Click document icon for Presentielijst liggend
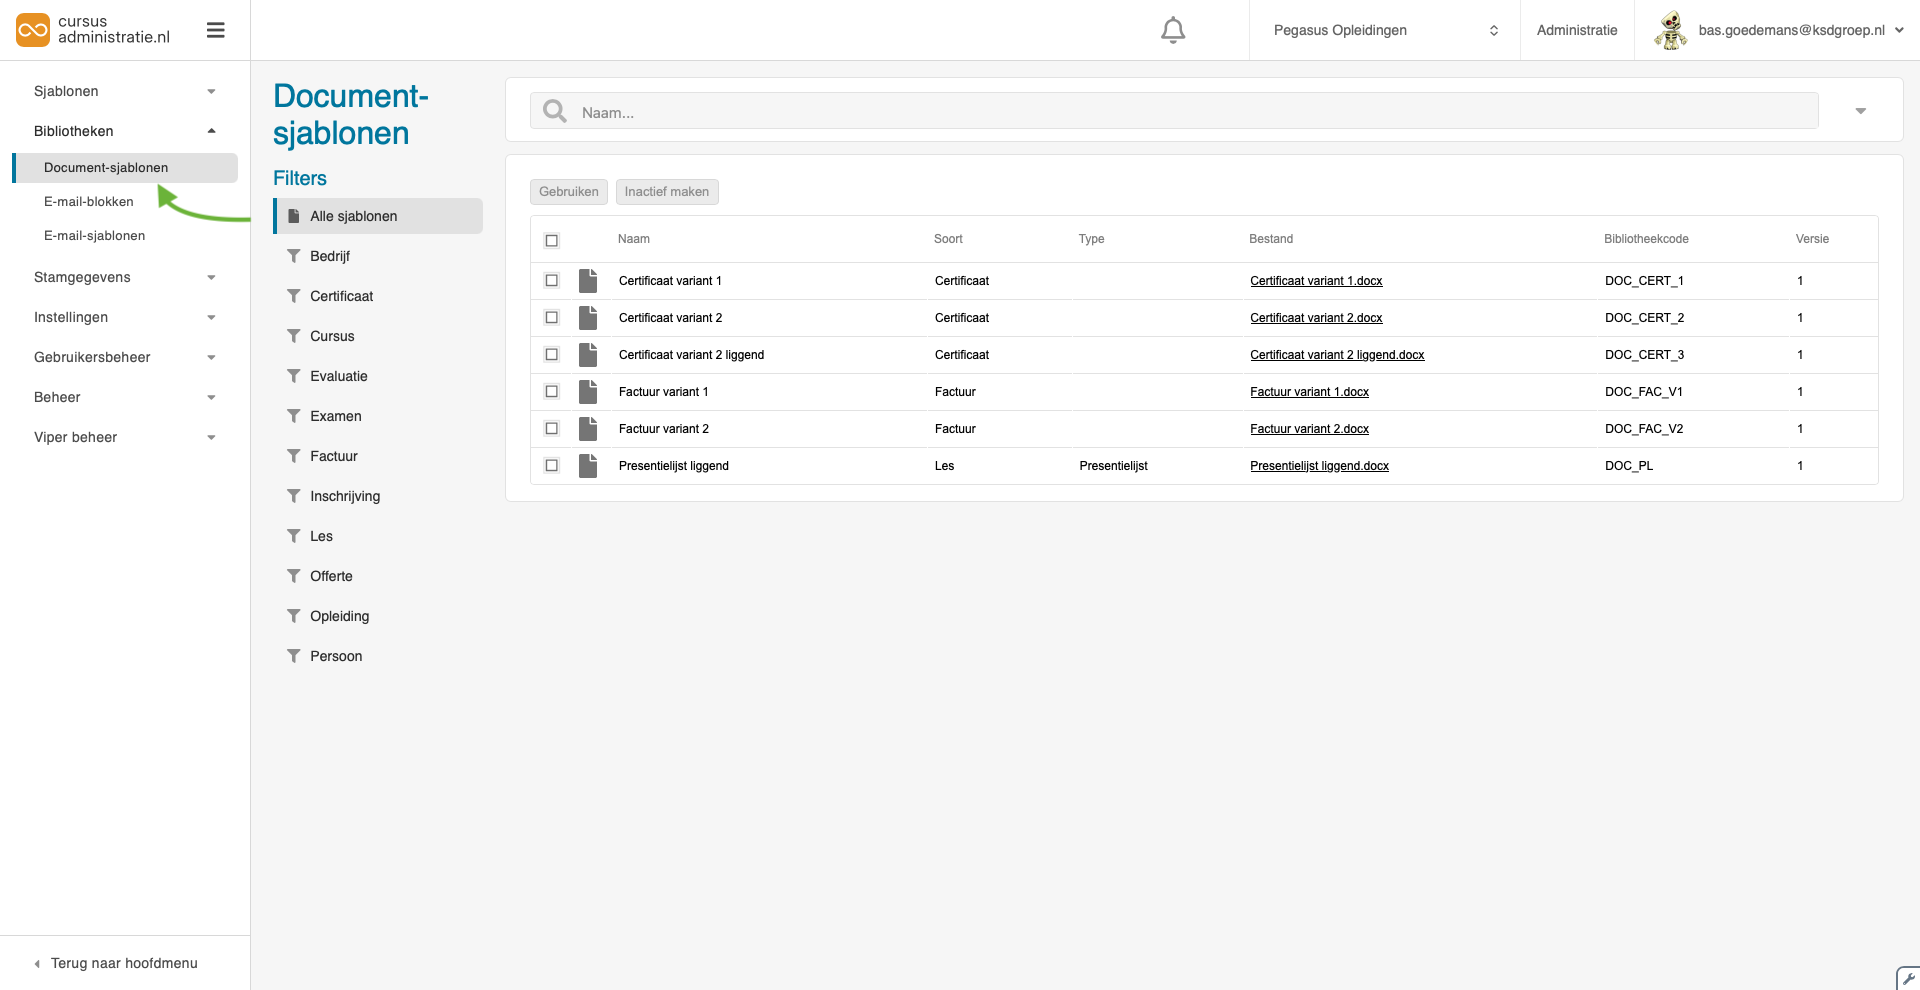Image resolution: width=1920 pixels, height=990 pixels. point(588,466)
